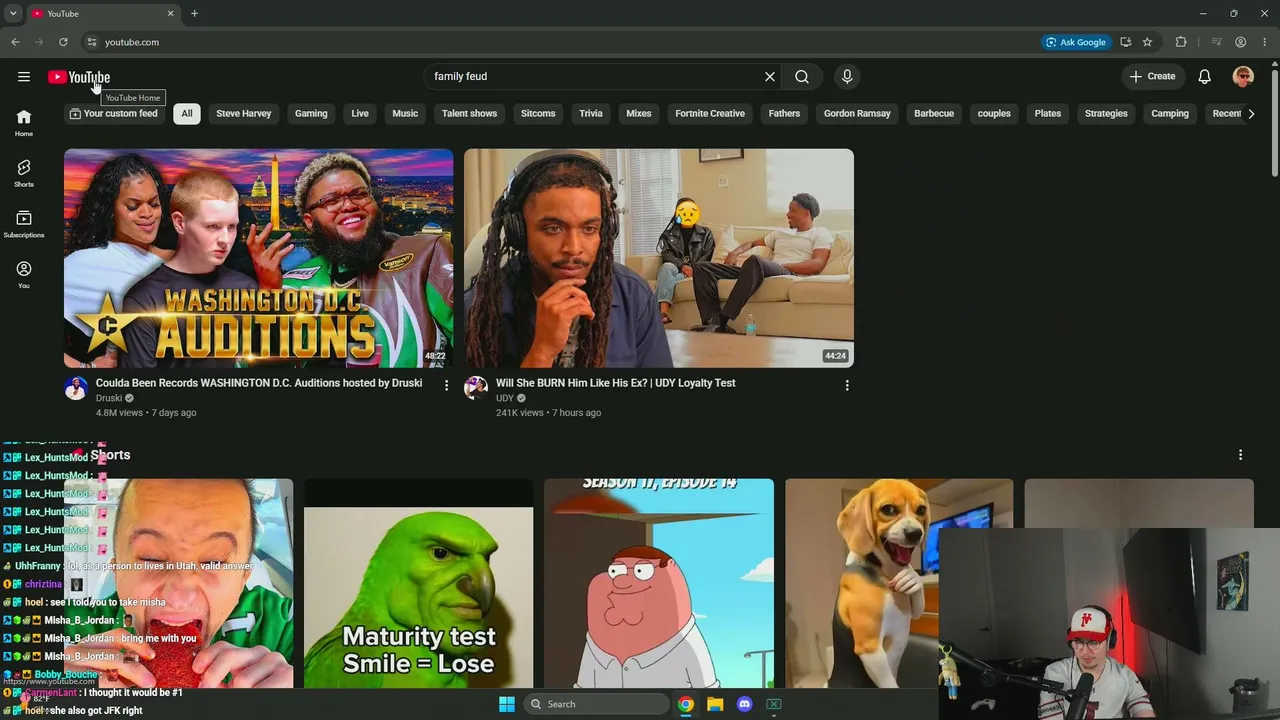
Task: Open a new browser tab
Action: [x=194, y=14]
